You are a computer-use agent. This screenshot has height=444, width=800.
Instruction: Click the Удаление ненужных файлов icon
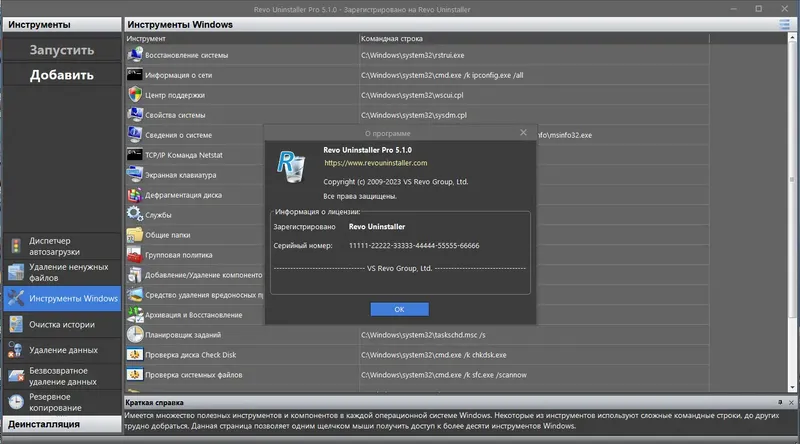coord(16,272)
